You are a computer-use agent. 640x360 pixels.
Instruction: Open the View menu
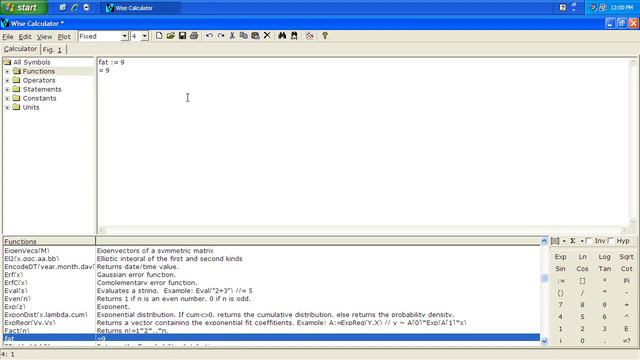click(x=44, y=37)
